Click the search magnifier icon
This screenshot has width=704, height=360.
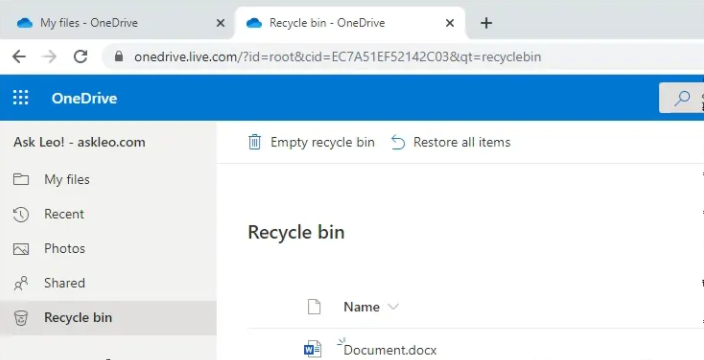[682, 98]
